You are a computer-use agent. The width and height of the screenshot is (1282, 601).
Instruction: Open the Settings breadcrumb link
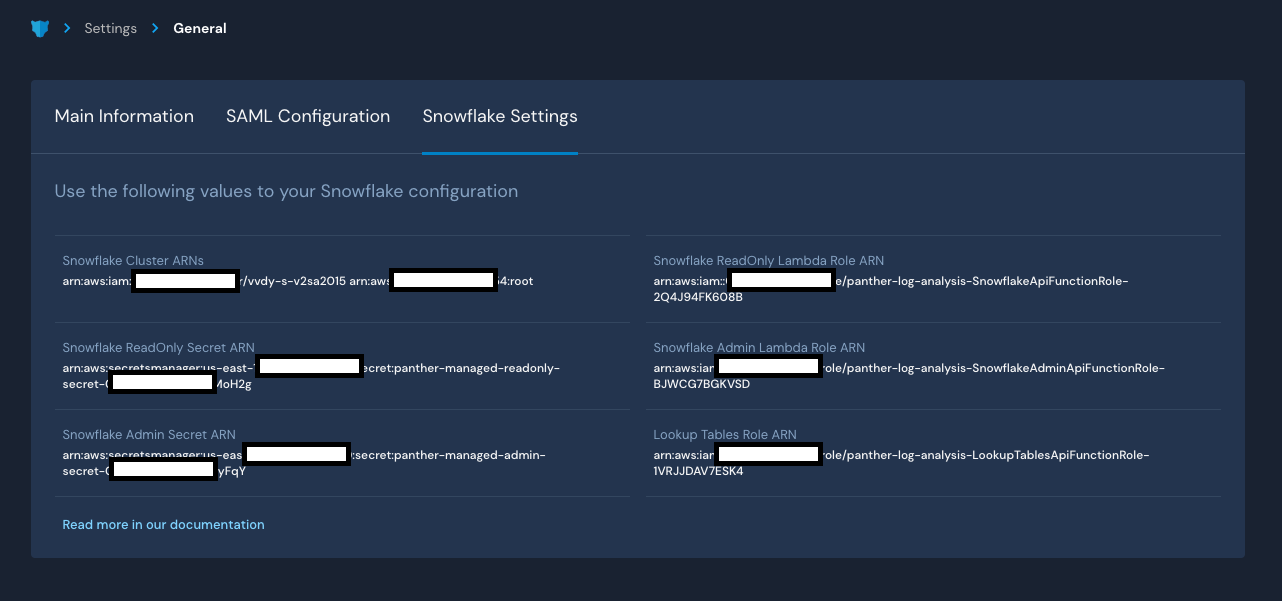(x=110, y=28)
